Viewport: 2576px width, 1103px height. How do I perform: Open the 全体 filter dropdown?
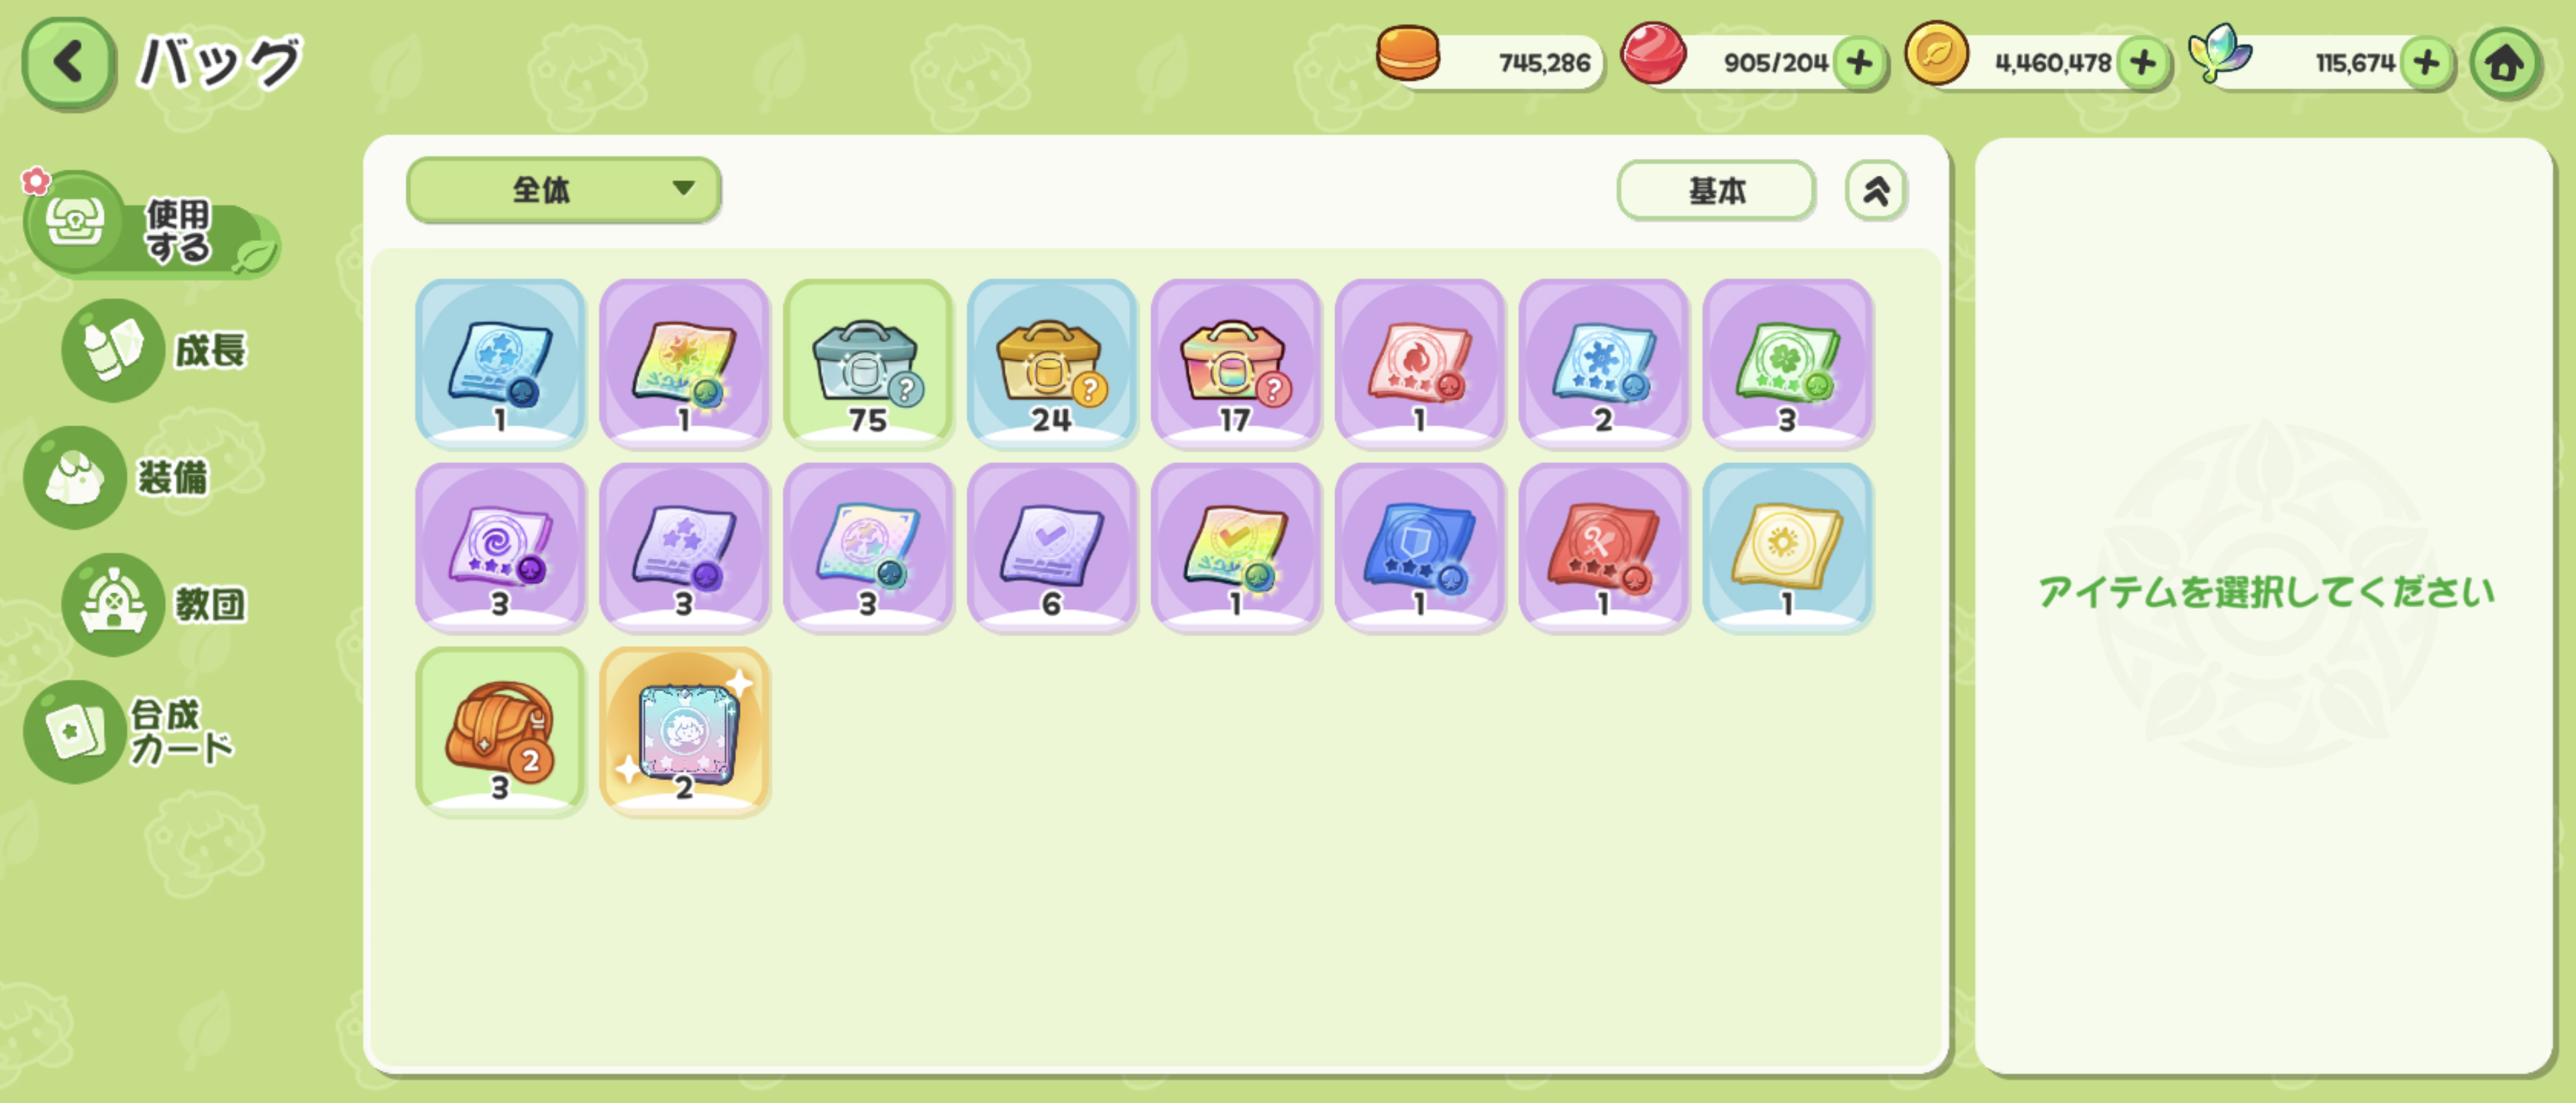click(563, 189)
